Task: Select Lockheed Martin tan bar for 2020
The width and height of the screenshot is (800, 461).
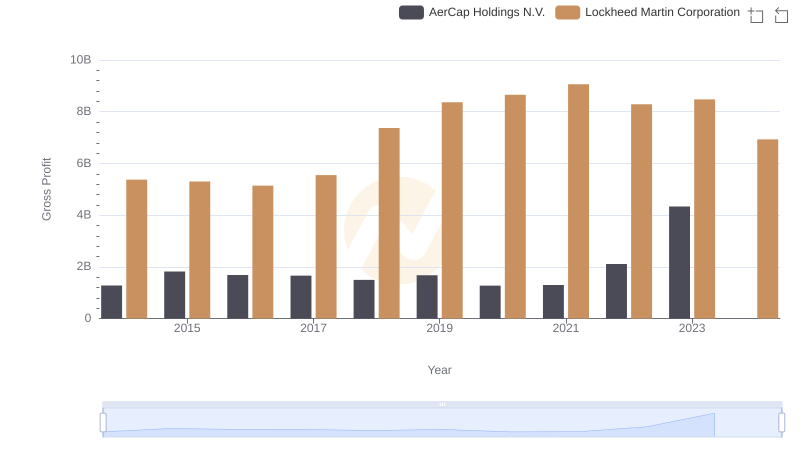Action: click(515, 207)
